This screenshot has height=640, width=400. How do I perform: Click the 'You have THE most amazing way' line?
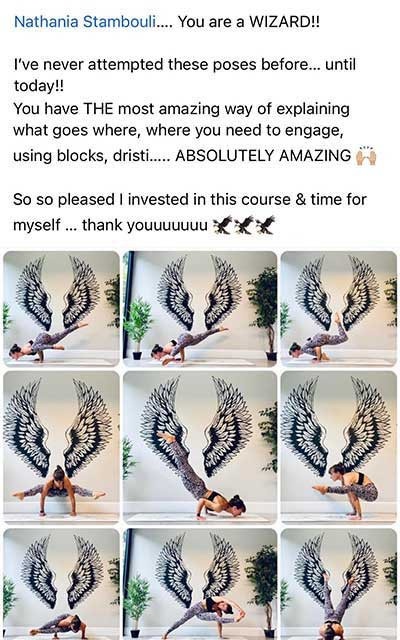[181, 109]
